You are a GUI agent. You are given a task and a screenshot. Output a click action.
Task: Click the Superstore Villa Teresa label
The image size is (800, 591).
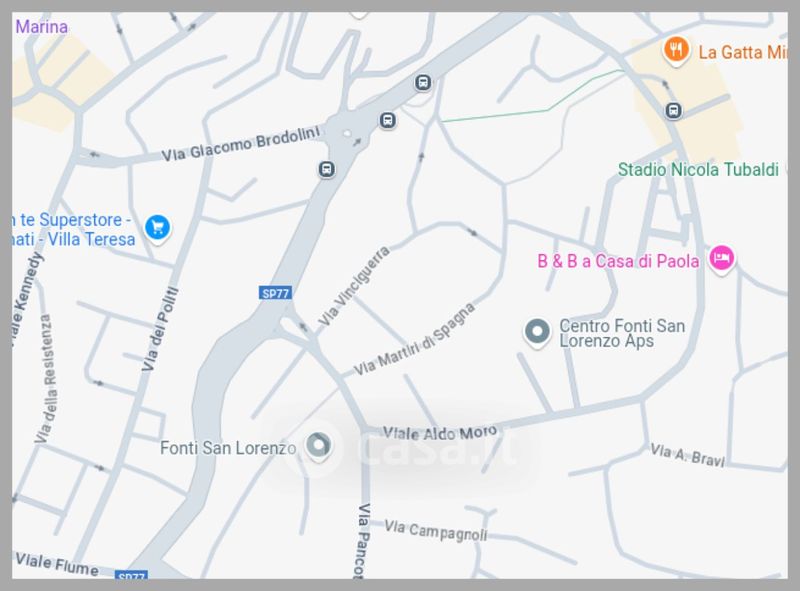tap(73, 230)
